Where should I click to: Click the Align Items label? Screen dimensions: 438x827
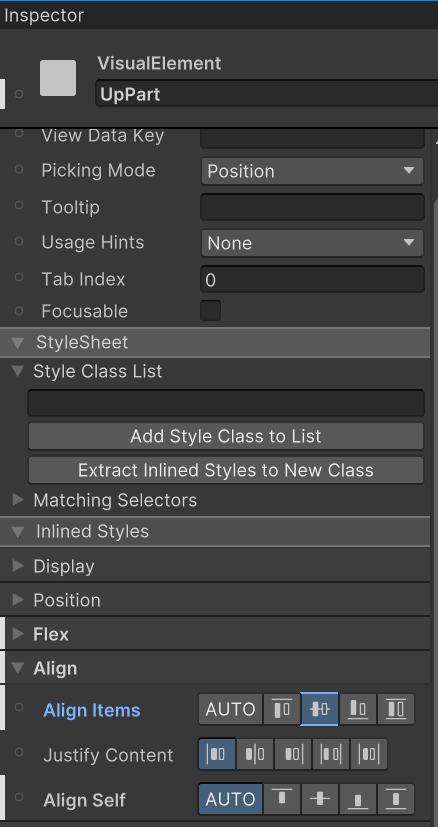92,710
